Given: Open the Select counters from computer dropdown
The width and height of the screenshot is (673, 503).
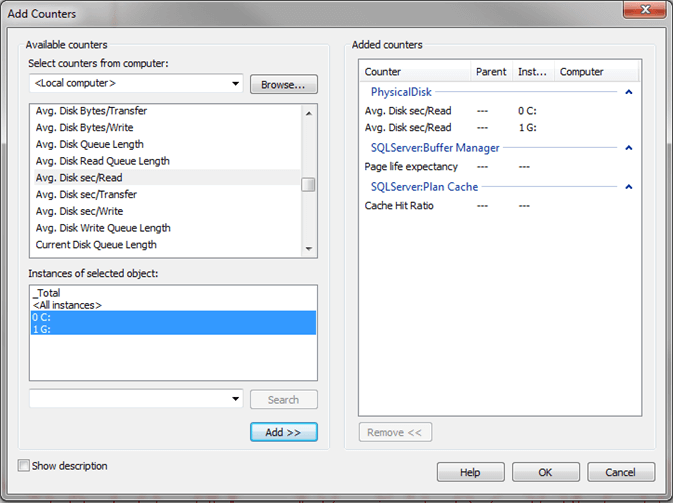Looking at the screenshot, I should pyautogui.click(x=235, y=83).
